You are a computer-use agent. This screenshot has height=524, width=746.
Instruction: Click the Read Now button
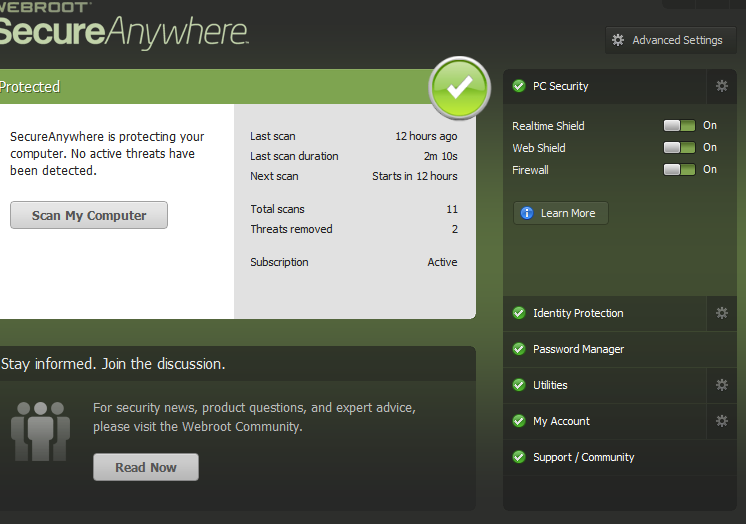click(146, 467)
